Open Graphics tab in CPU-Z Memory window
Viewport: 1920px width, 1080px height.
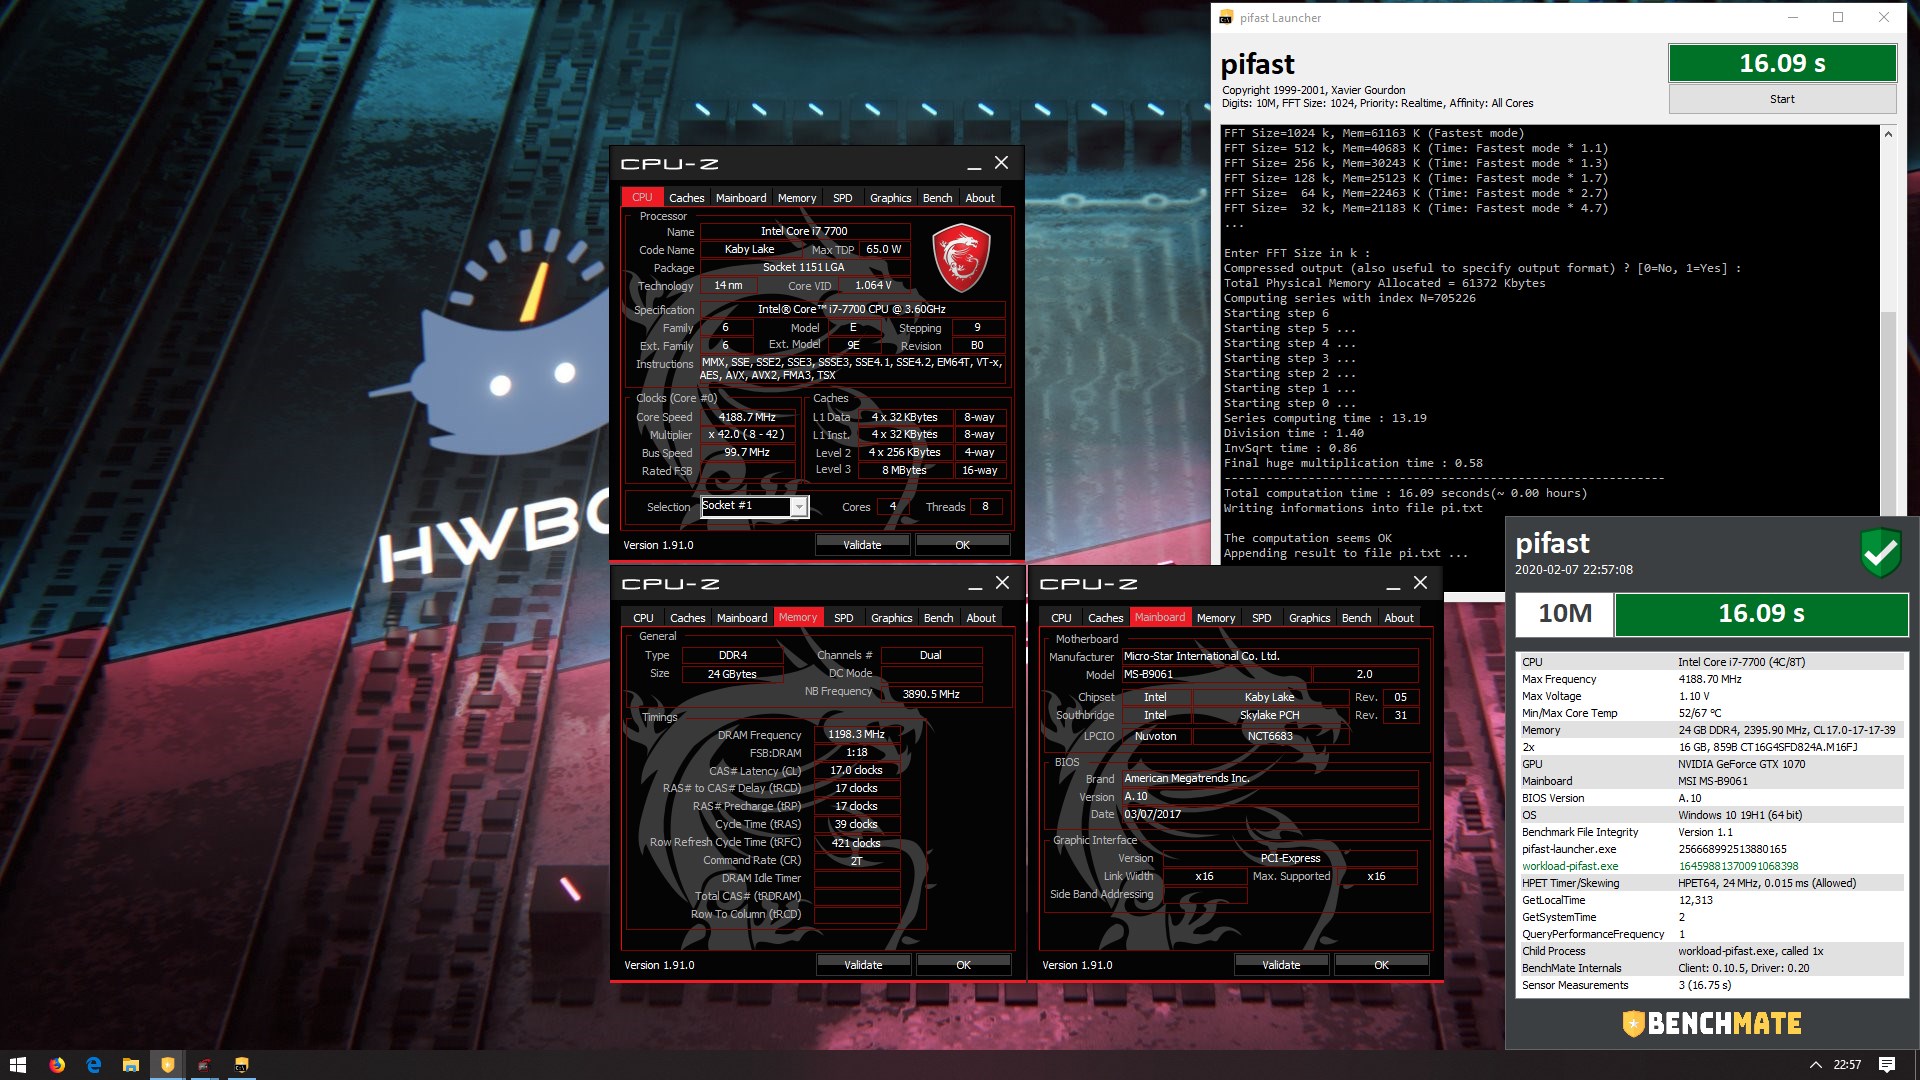[x=891, y=618]
